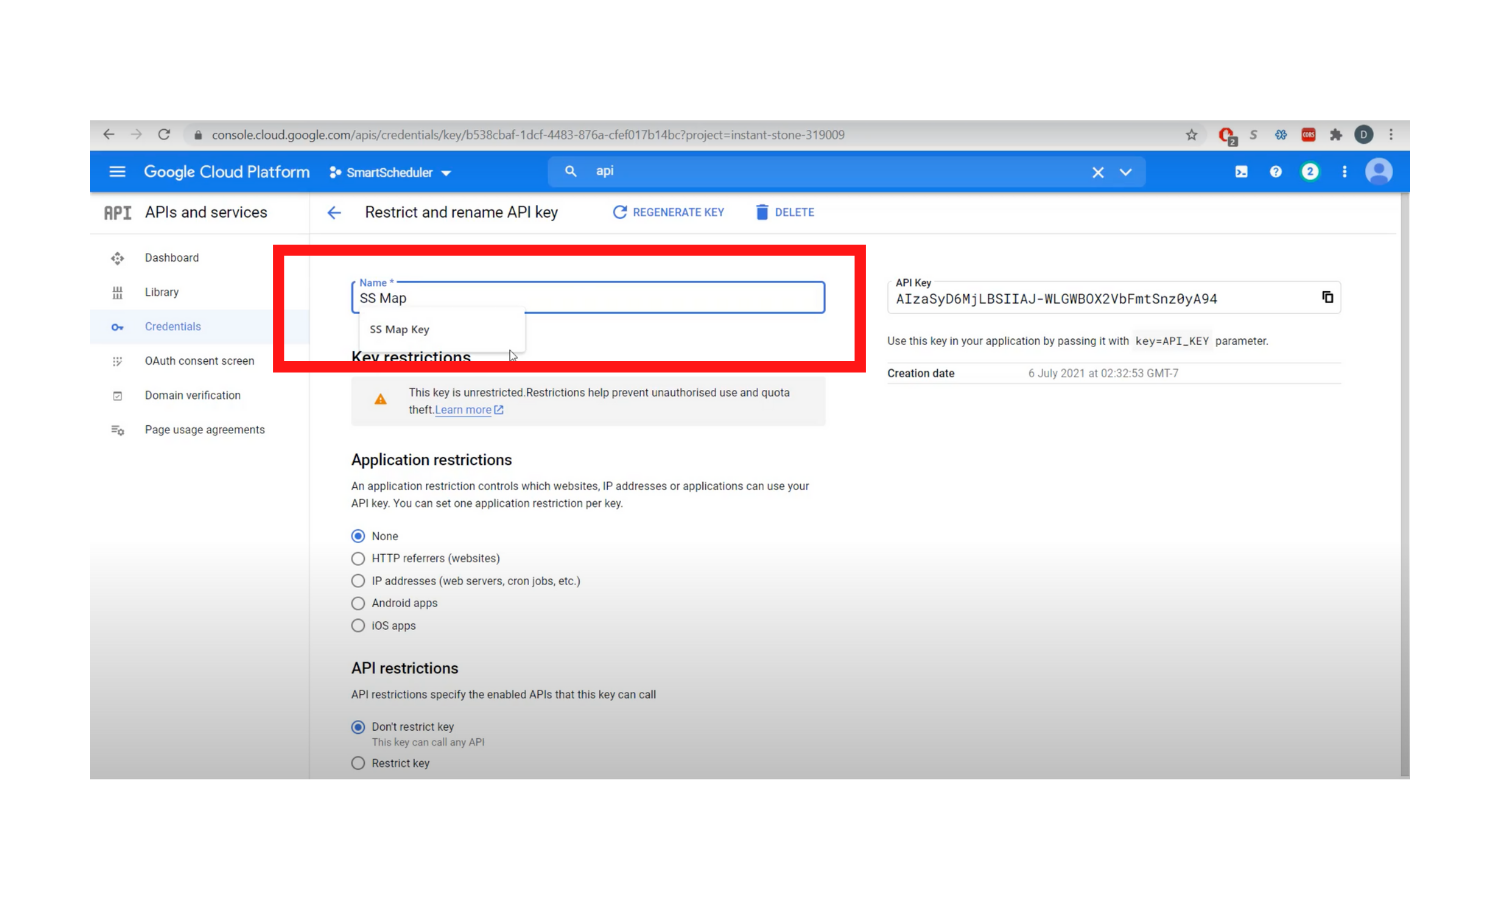Expand the search options chevron

(1125, 172)
